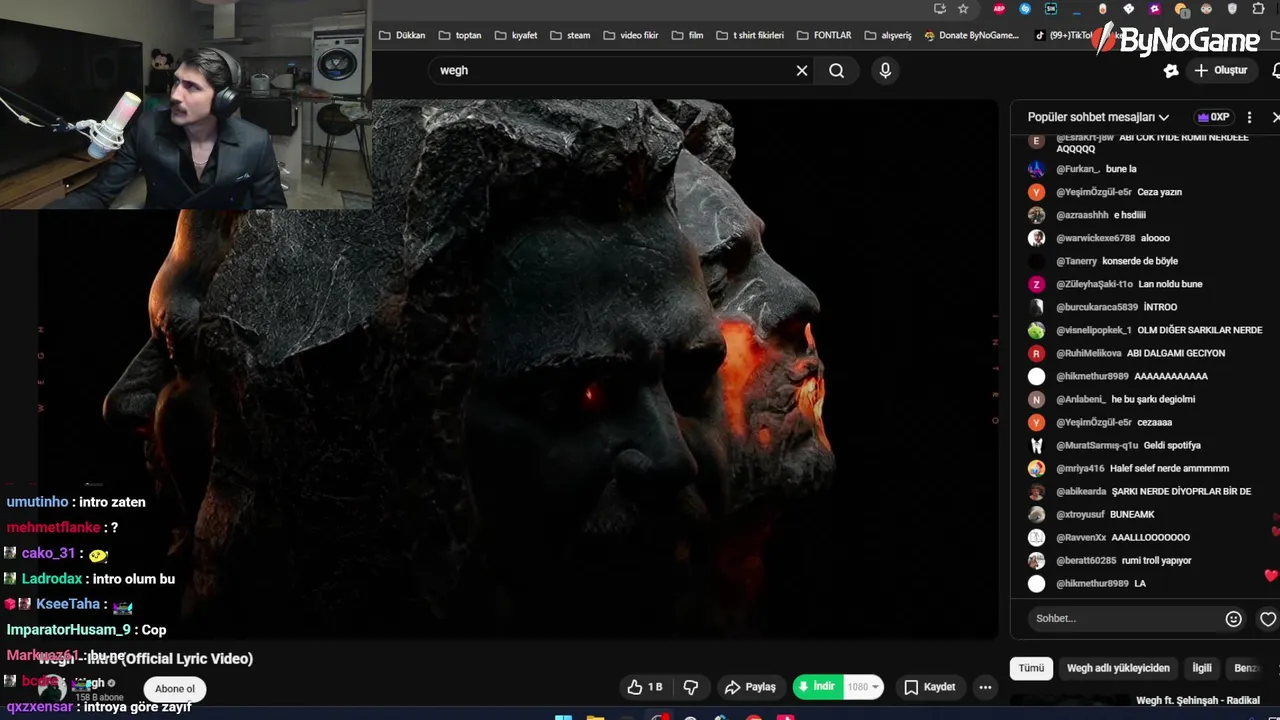The image size is (1280, 720).
Task: Click the install app icon in address bar
Action: (x=940, y=9)
